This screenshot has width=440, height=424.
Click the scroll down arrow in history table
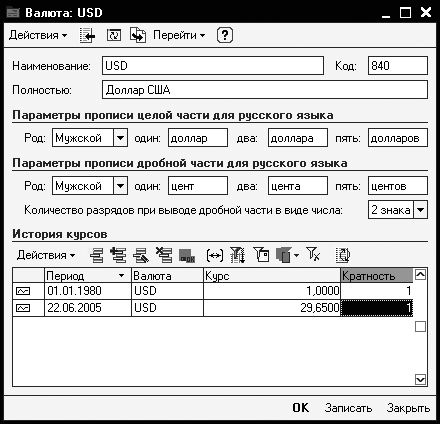pyautogui.click(x=420, y=379)
